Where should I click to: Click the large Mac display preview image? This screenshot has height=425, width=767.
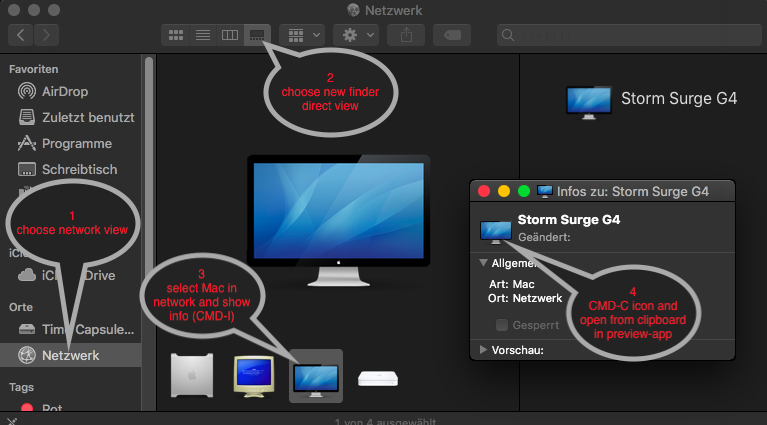[x=338, y=221]
